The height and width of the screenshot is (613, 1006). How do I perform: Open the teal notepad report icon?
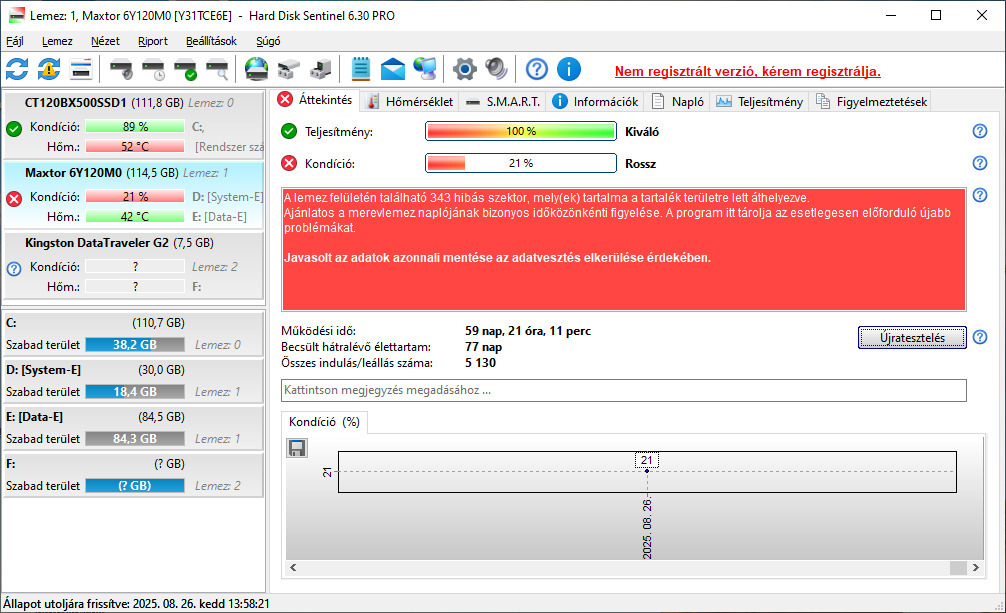click(361, 69)
